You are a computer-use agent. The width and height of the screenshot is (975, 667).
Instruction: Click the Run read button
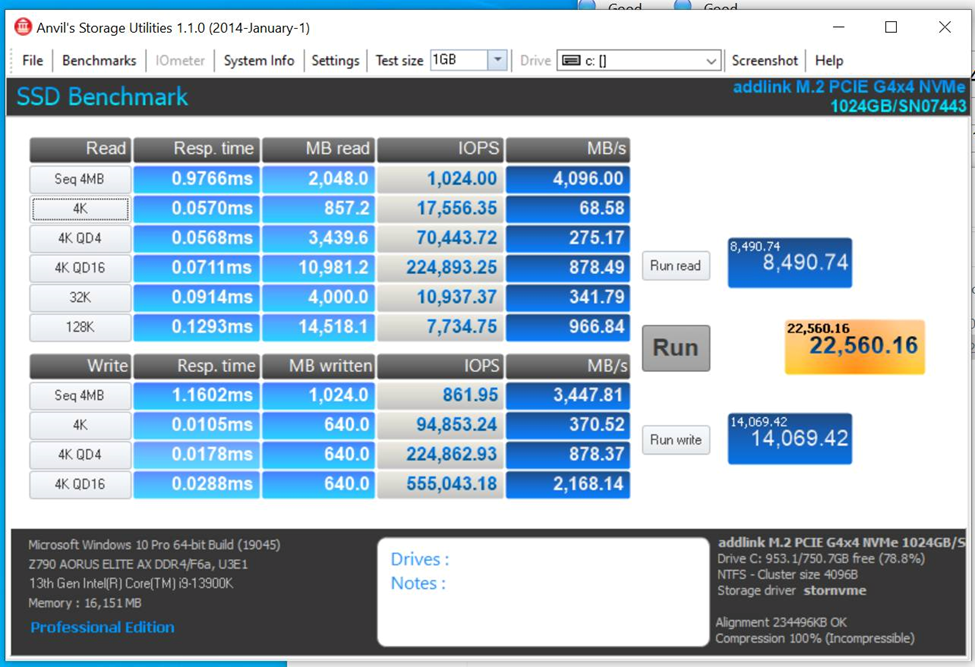pos(675,266)
